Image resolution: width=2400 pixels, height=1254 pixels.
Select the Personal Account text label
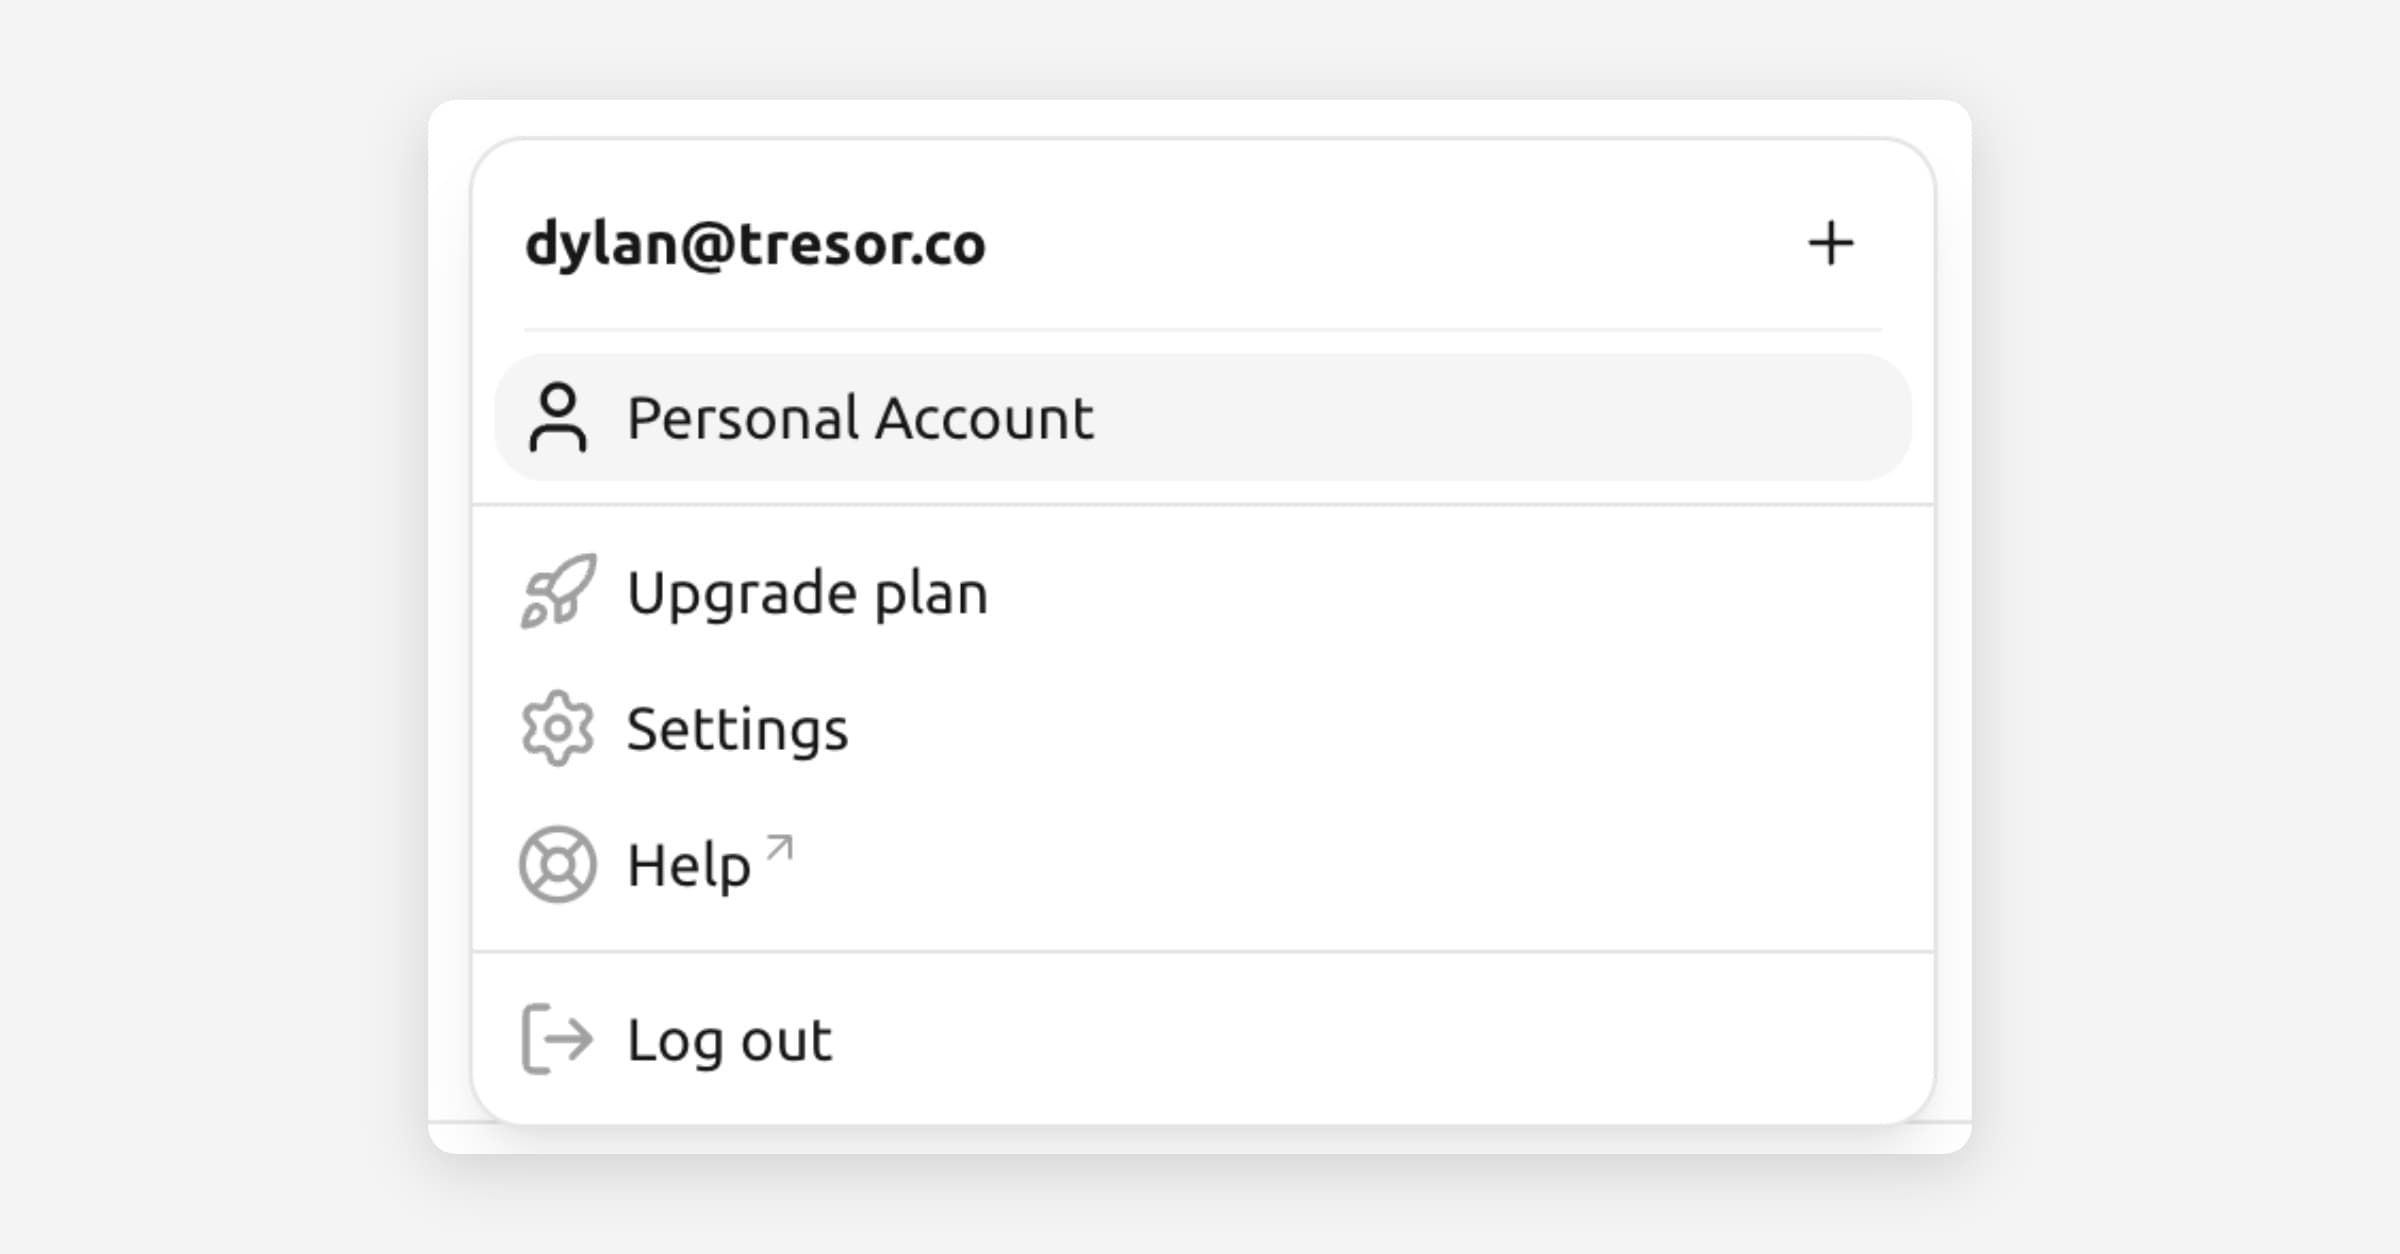pos(860,418)
